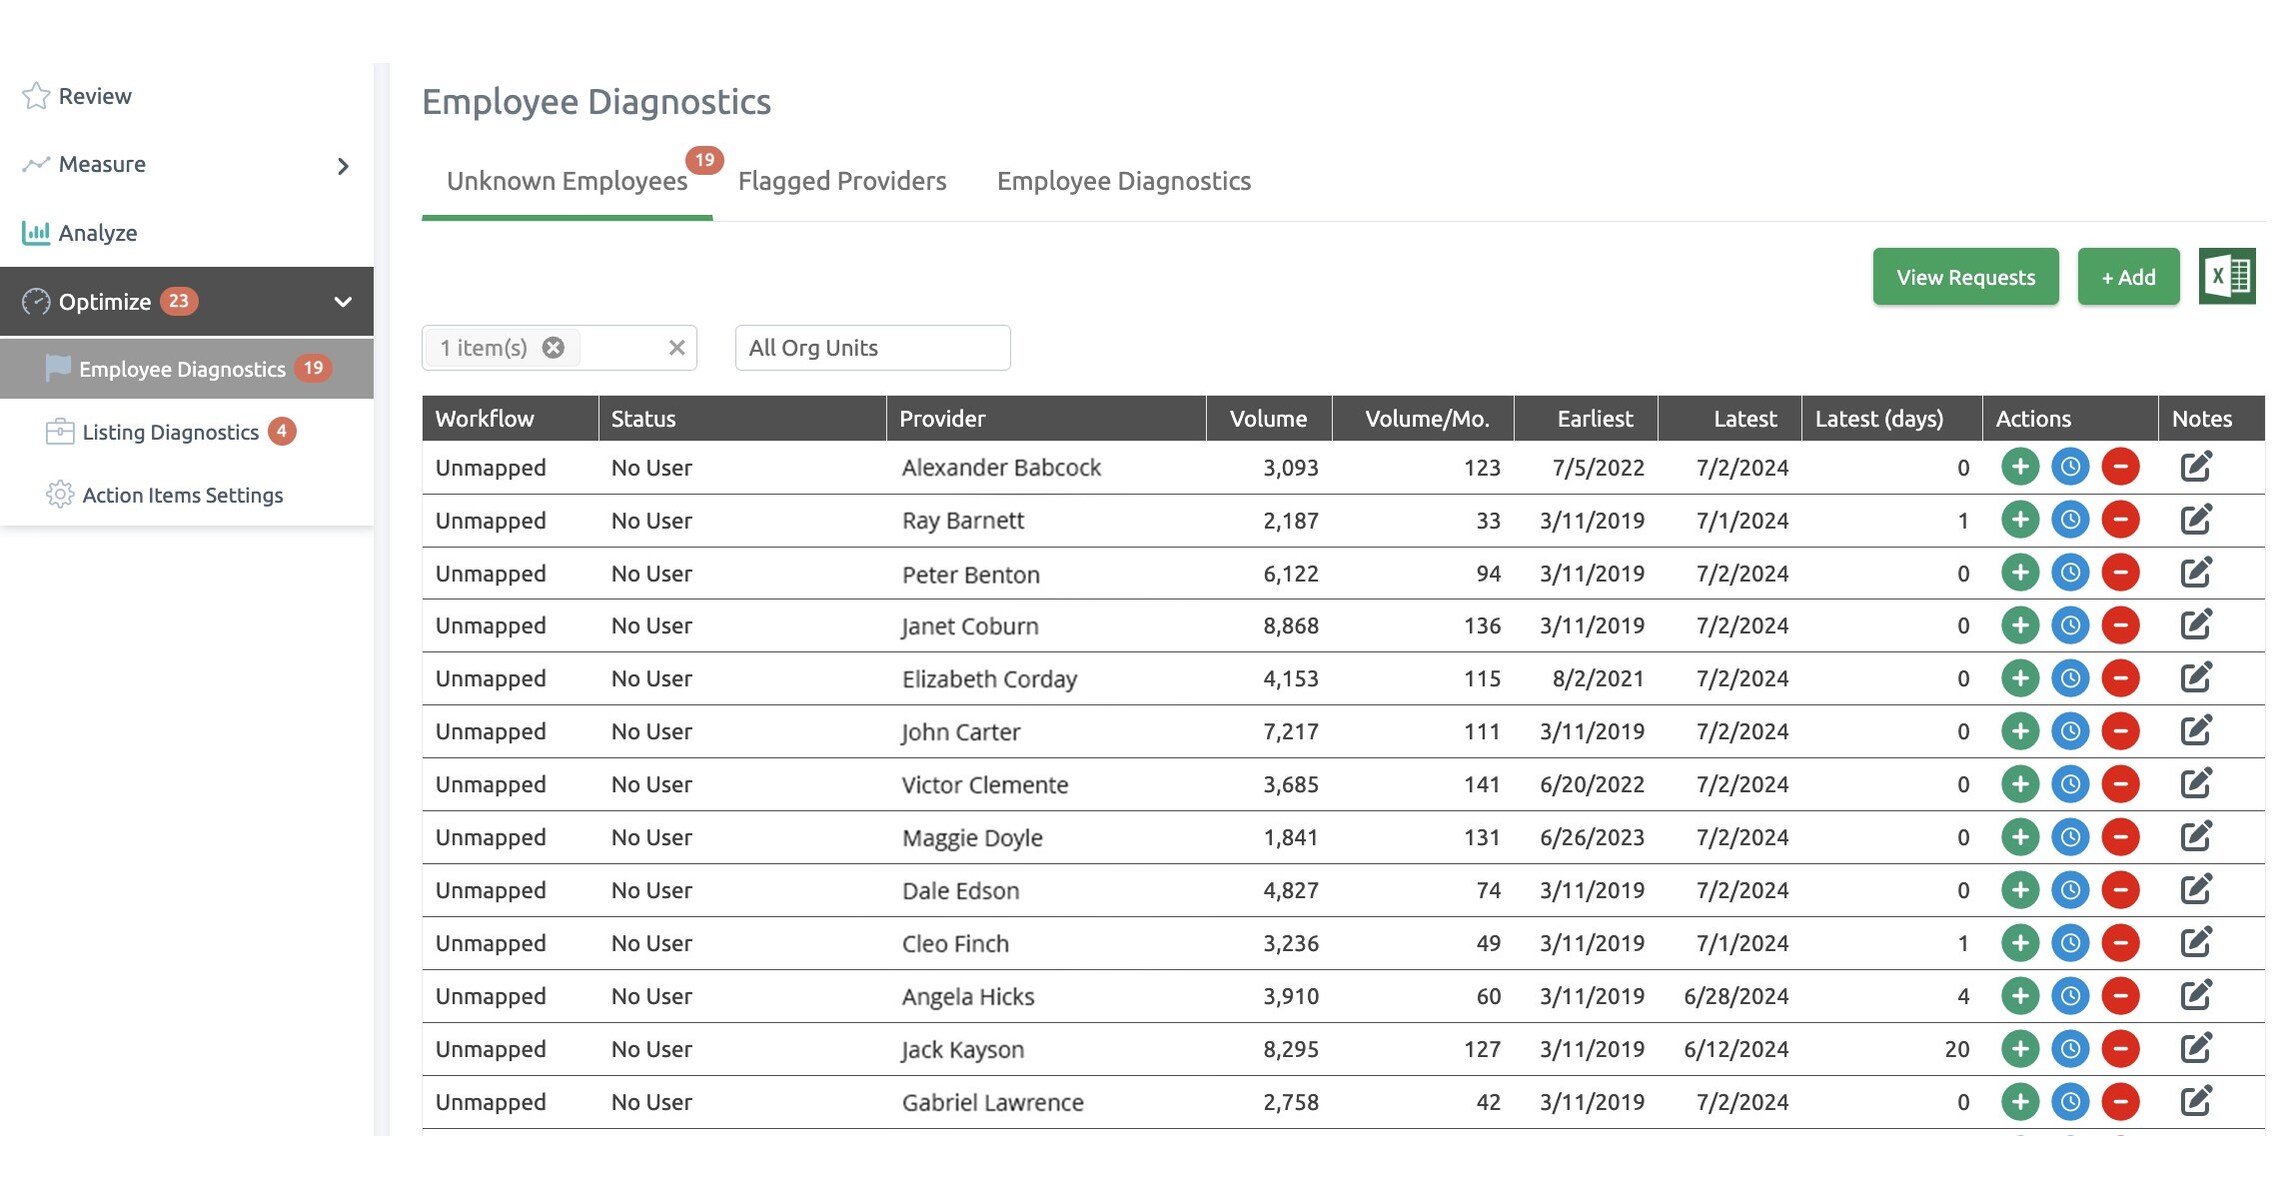
Task: Click blue clock icon for Gabriel Lawrence
Action: (2070, 1102)
